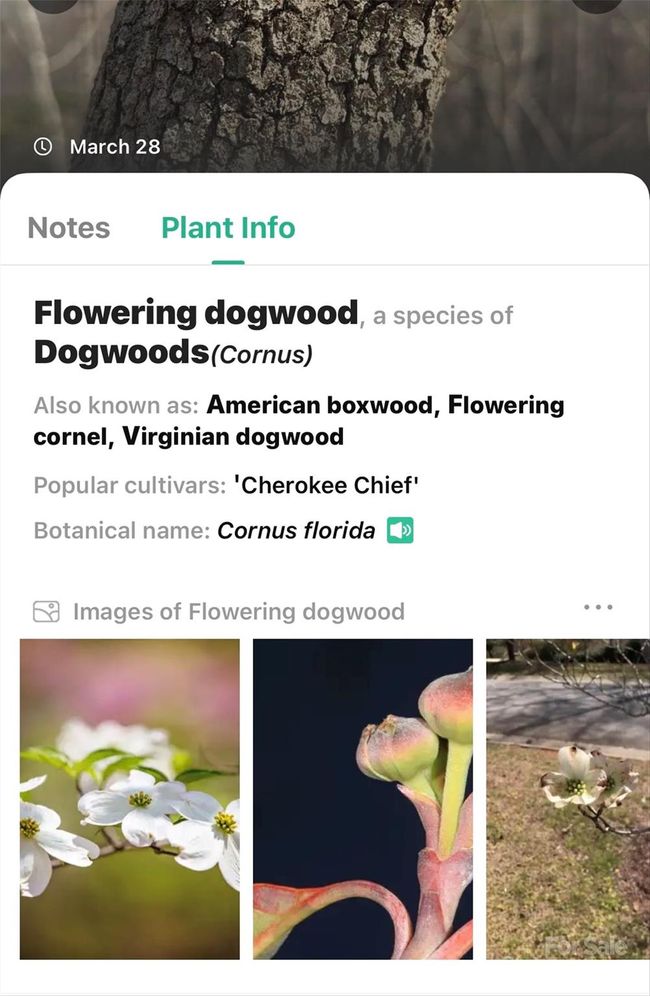
Task: Select the American boxwood alias
Action: pyautogui.click(x=321, y=405)
